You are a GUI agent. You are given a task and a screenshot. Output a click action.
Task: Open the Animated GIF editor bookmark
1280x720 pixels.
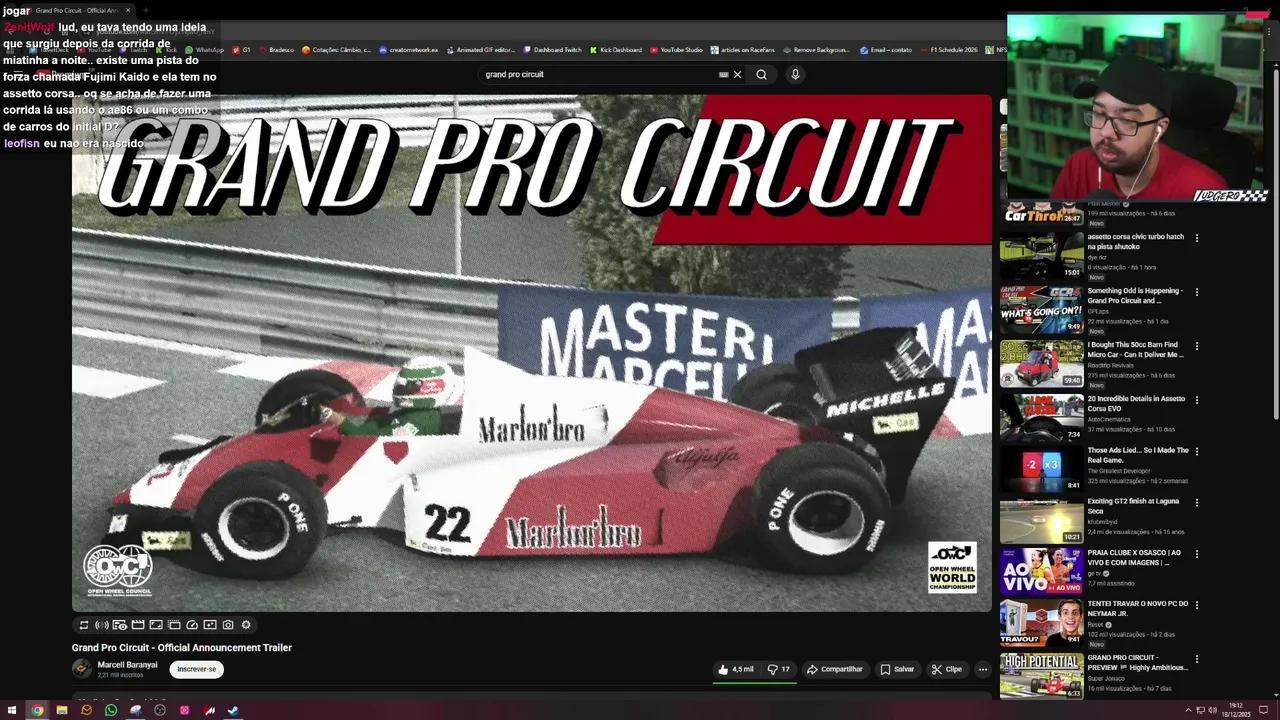[x=480, y=50]
